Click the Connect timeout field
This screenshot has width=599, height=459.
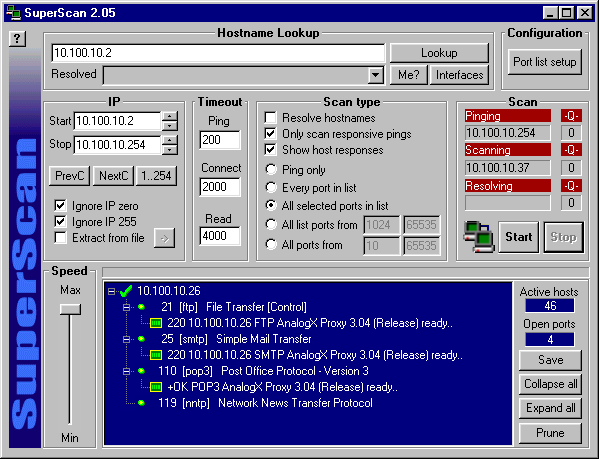[220, 187]
